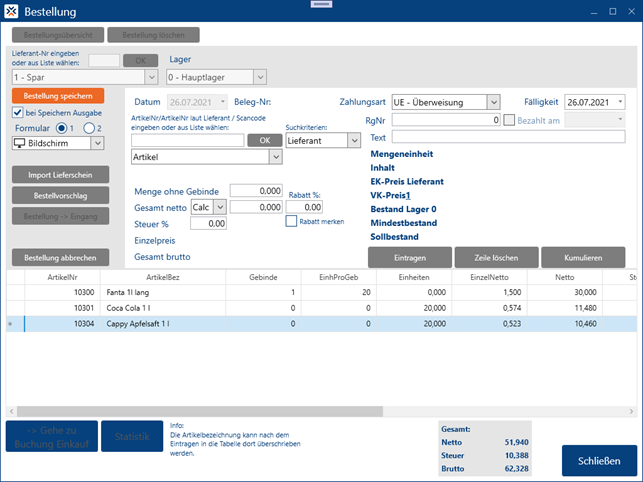Select Formular option 1 radio button

62,128
